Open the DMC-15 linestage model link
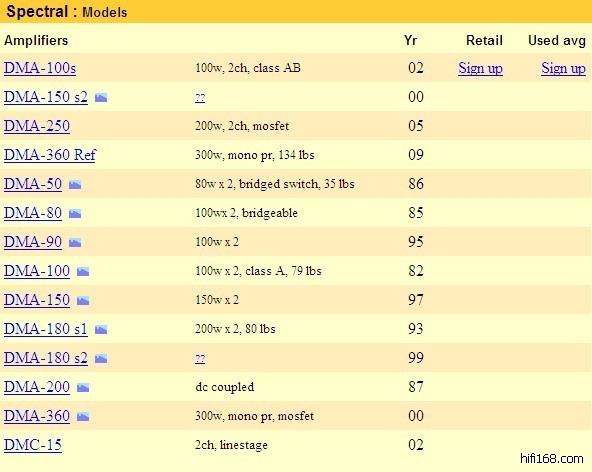This screenshot has width=592, height=472. coord(33,445)
